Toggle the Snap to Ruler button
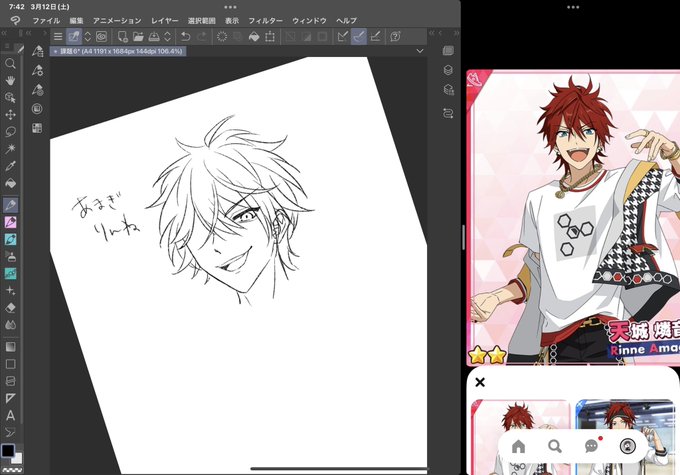Screen dimensions: 680x475 pos(343,36)
